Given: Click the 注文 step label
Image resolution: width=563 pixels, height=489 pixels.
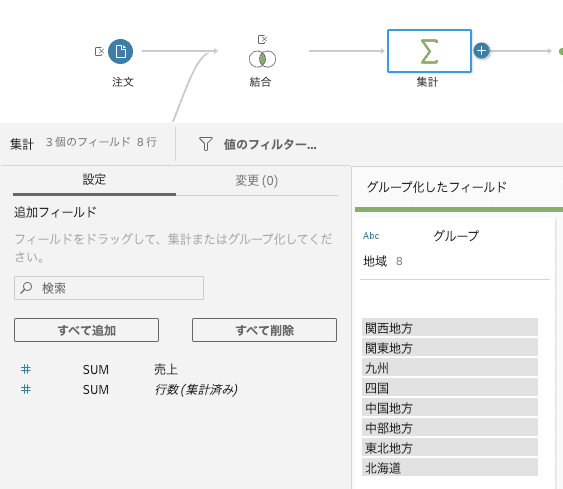Looking at the screenshot, I should [x=123, y=82].
